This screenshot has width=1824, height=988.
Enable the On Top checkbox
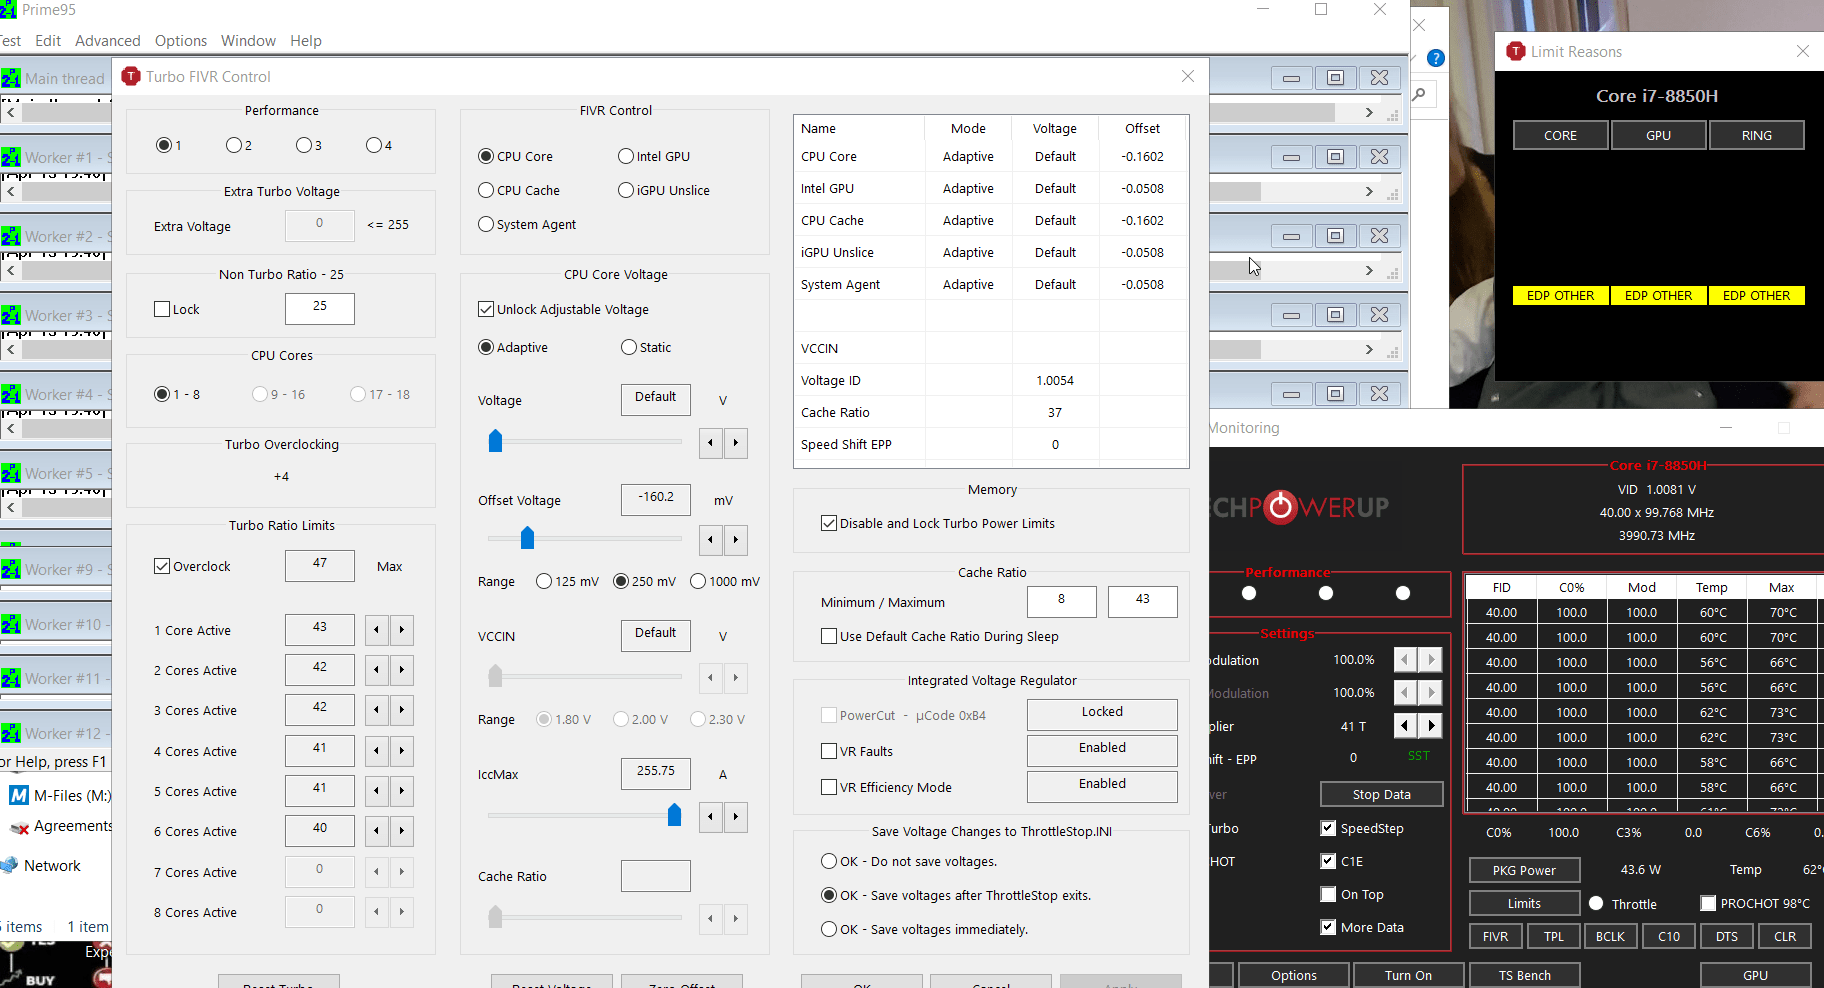[x=1328, y=894]
